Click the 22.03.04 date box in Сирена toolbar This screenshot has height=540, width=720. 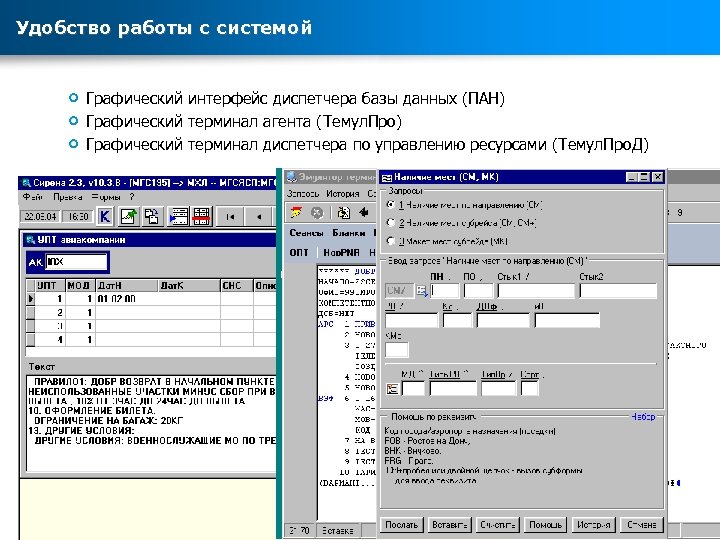(x=41, y=216)
